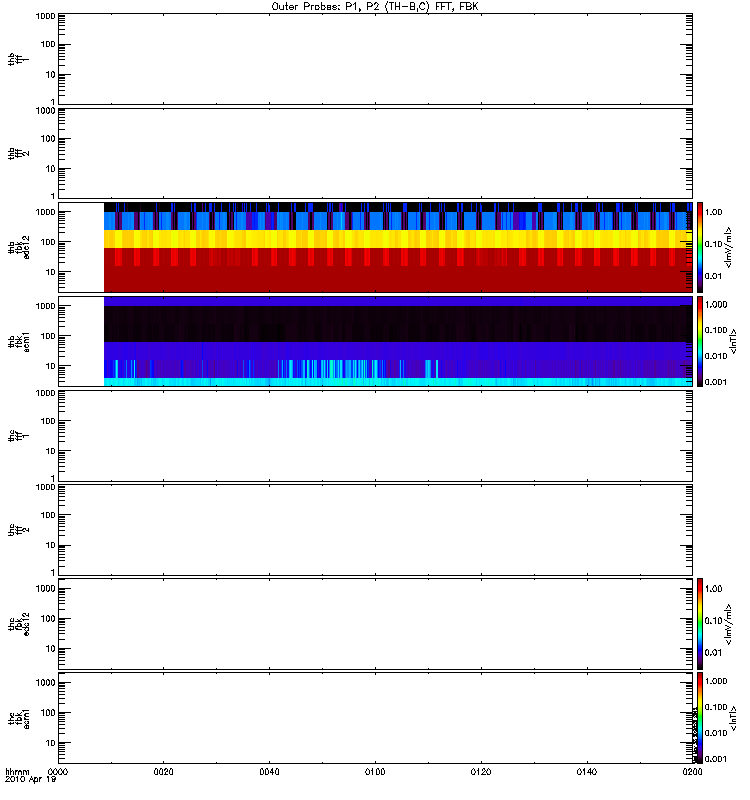Click the cyan bottom band of thb scm1 spectrogram

coord(398,382)
